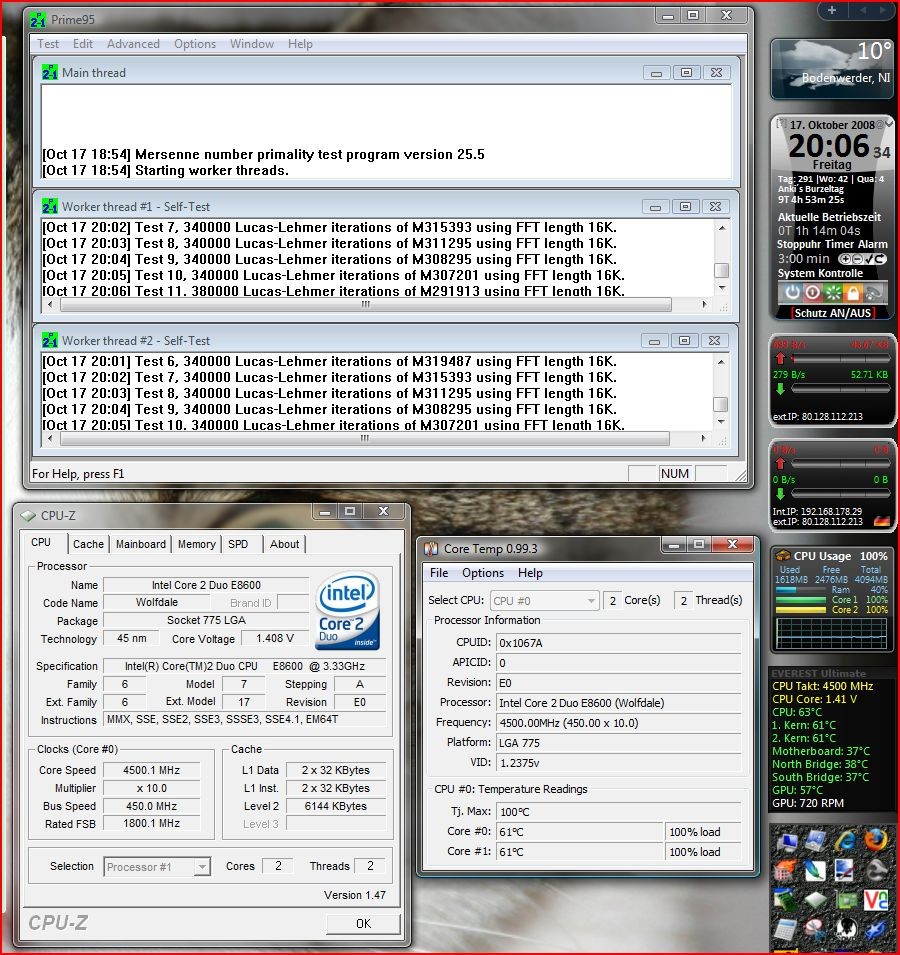Open the Test menu in Prime95
Screen dimensions: 900x955
[48, 44]
